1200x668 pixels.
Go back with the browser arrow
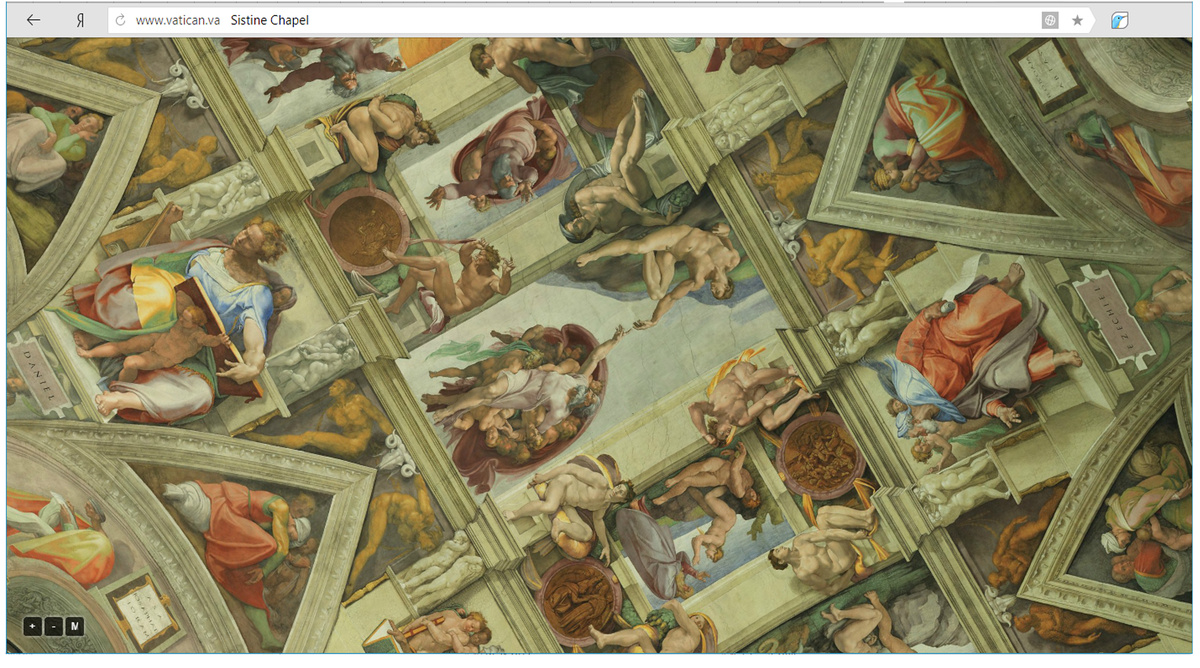pos(33,20)
